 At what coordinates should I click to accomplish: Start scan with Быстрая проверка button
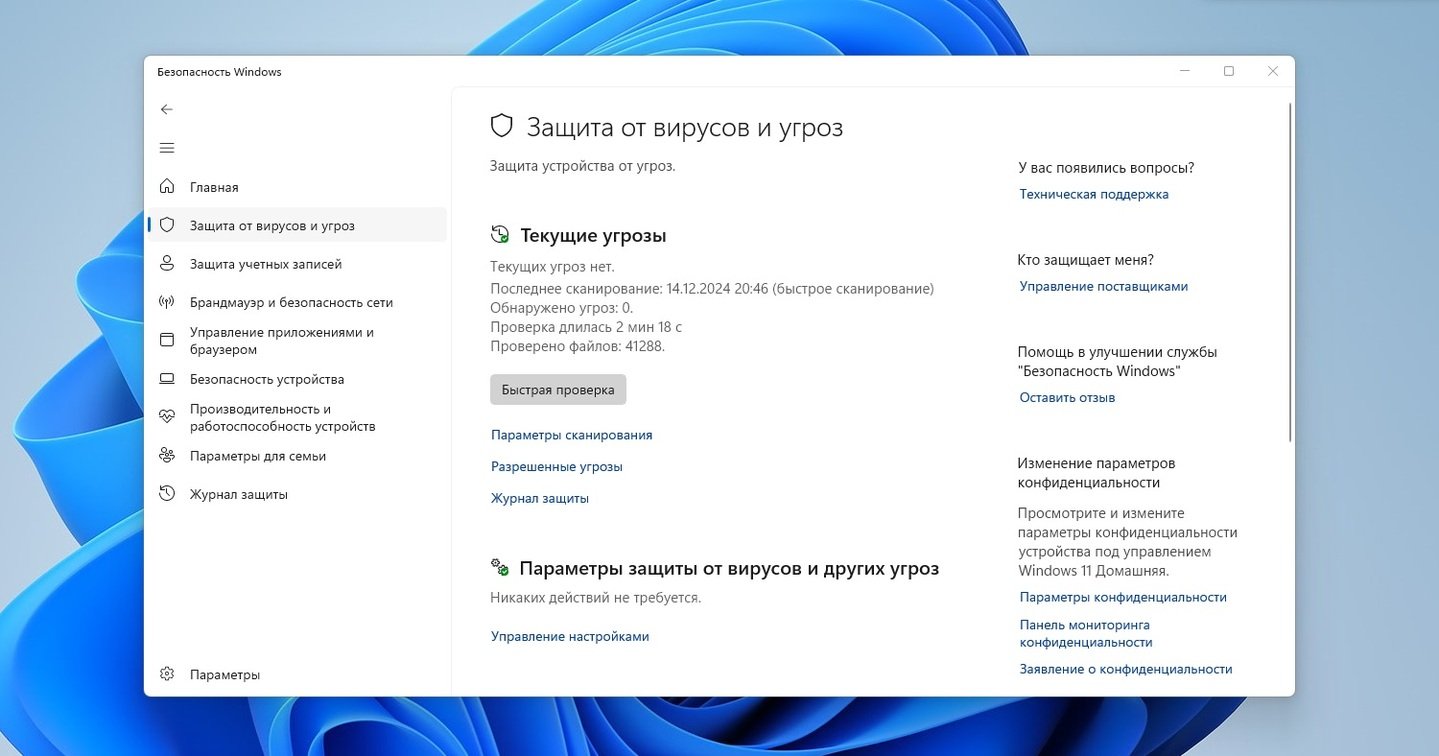click(558, 390)
